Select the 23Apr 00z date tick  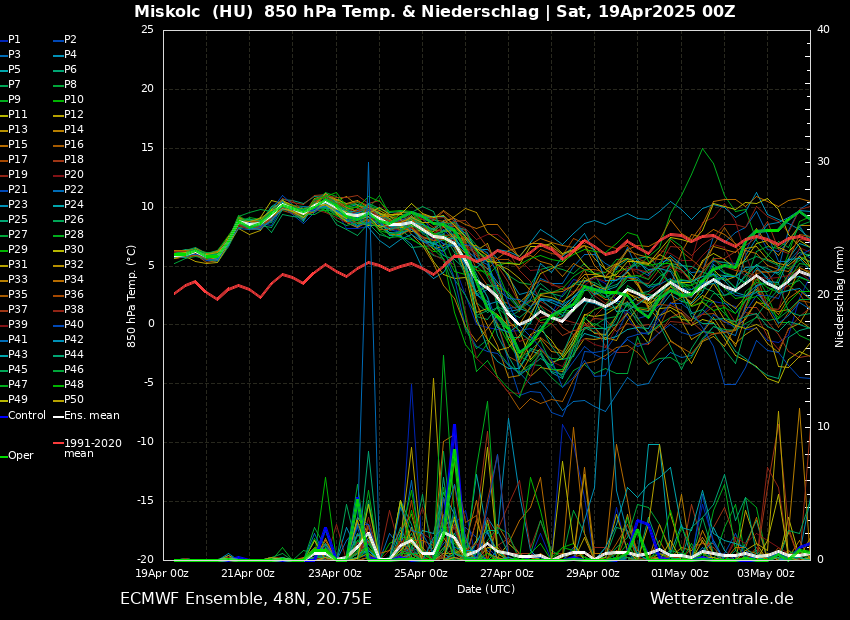click(334, 573)
